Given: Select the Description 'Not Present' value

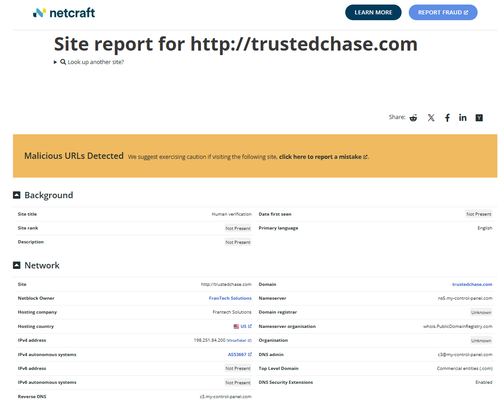Looking at the screenshot, I should 238,242.
